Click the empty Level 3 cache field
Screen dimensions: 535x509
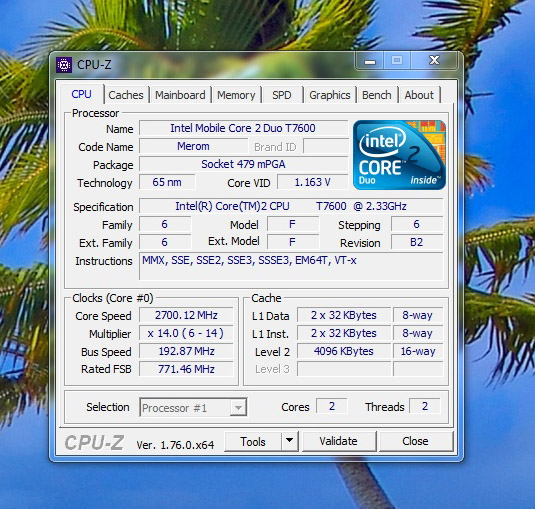point(344,369)
